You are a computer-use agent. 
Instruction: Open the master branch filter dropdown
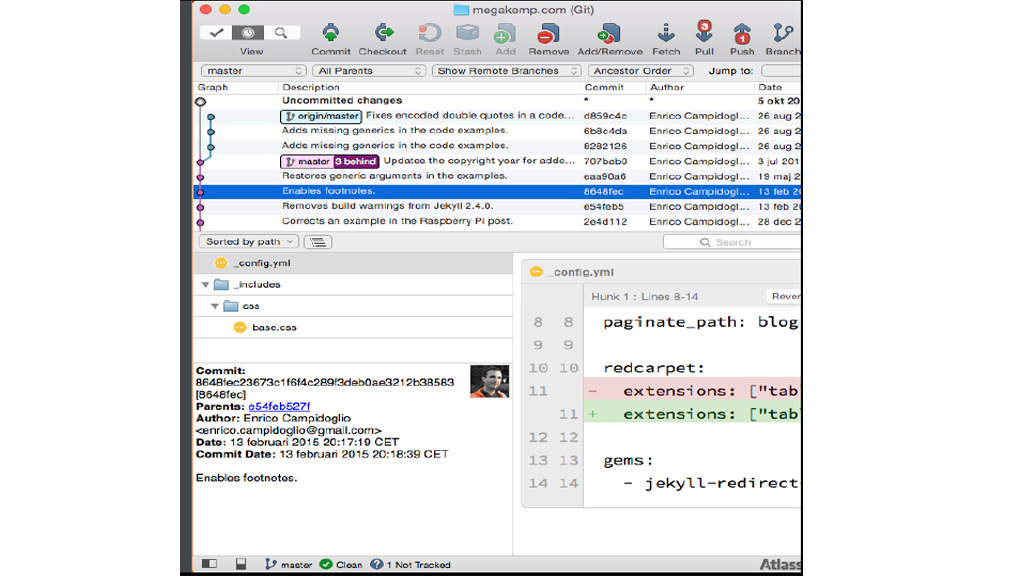pos(253,71)
